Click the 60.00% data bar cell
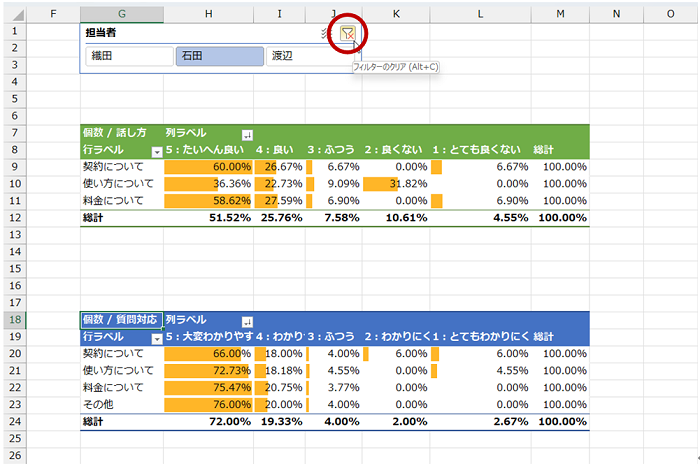This screenshot has width=700, height=466. click(x=208, y=167)
